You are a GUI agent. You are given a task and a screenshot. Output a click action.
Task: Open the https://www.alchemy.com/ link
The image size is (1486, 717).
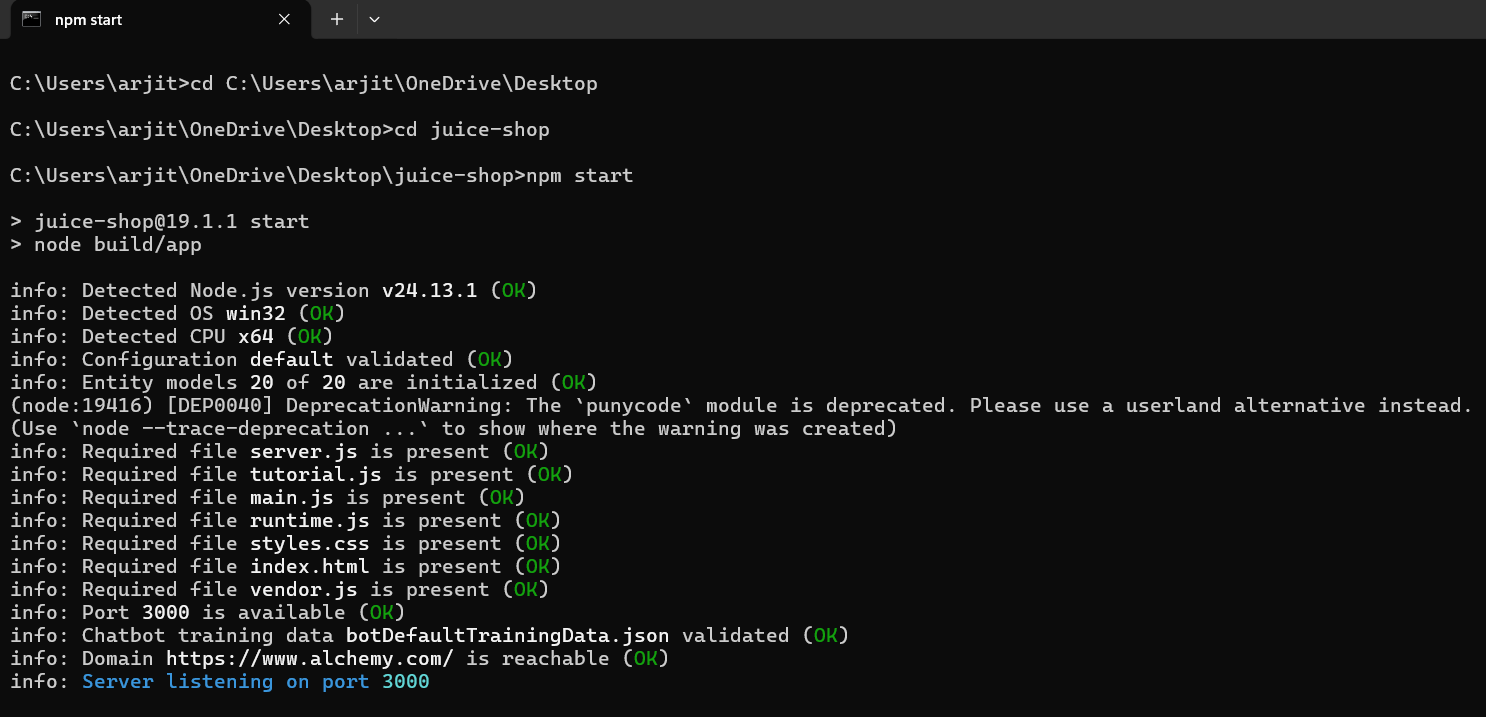click(x=300, y=658)
